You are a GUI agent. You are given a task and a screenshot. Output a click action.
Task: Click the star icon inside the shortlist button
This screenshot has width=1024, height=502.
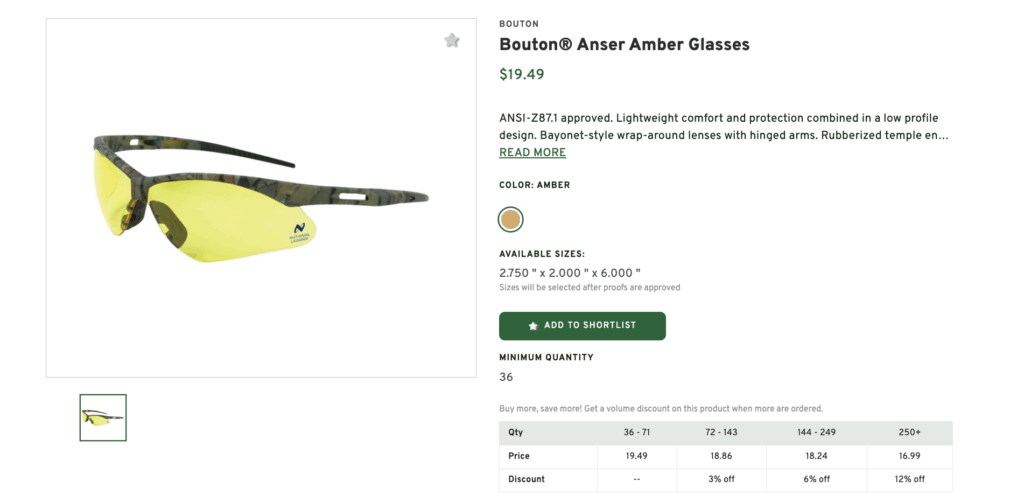click(x=533, y=326)
